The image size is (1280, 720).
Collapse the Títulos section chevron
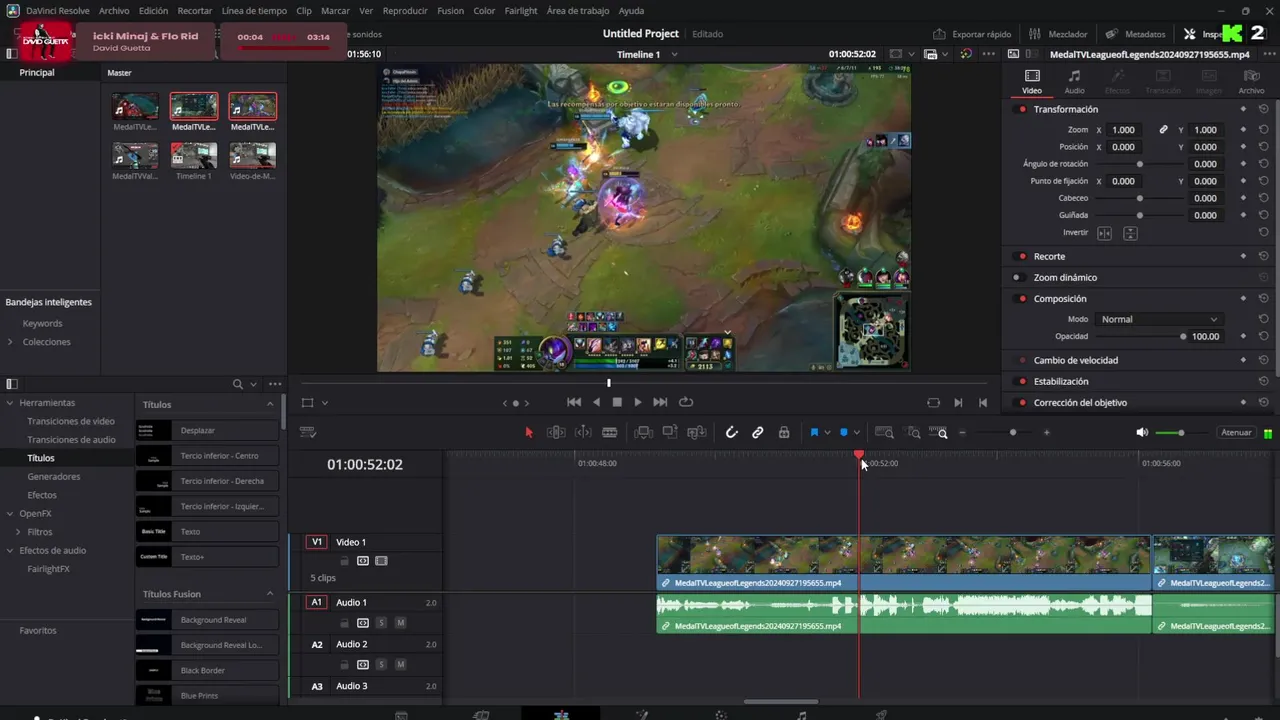tap(270, 404)
